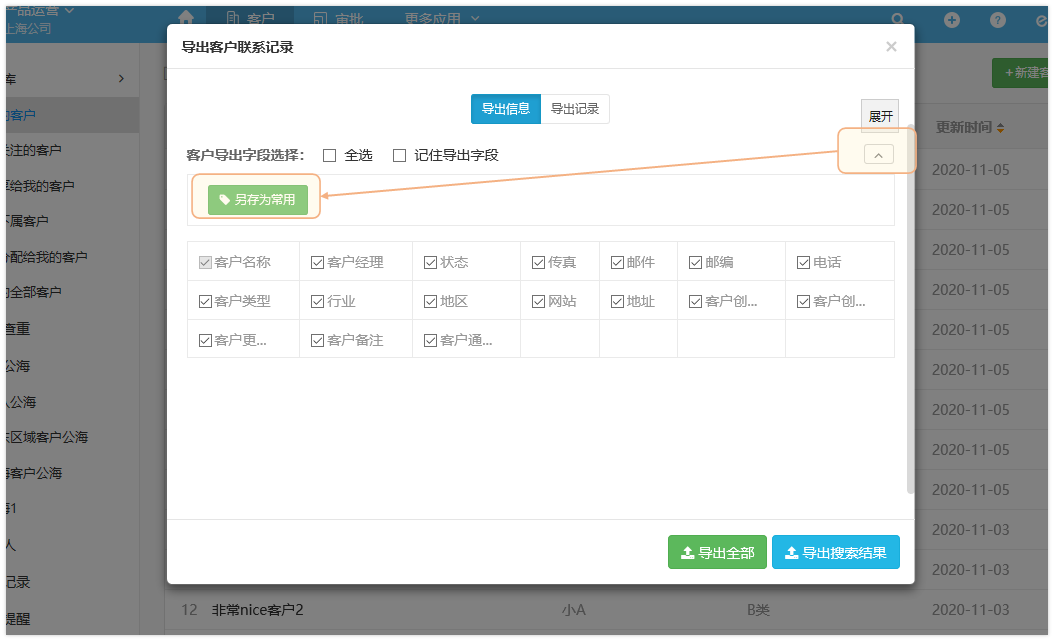Close the export dialog with X
1054x641 pixels.
coord(891,47)
